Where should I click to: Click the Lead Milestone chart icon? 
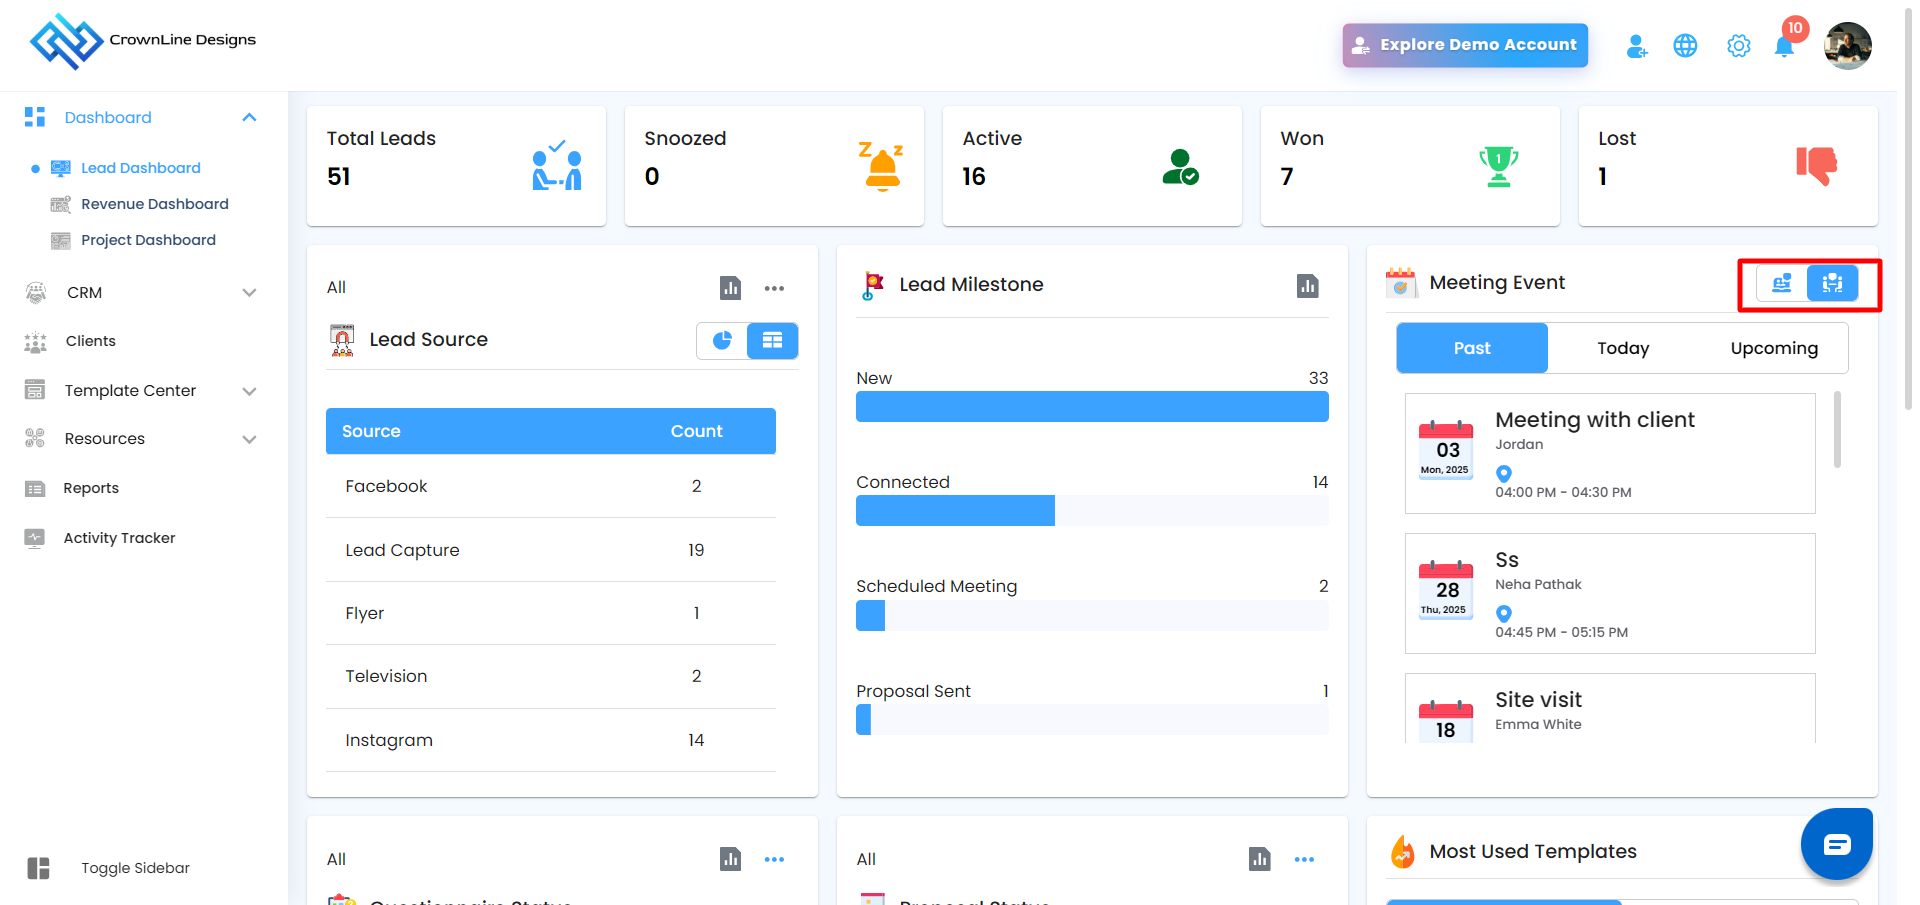[x=1307, y=286]
